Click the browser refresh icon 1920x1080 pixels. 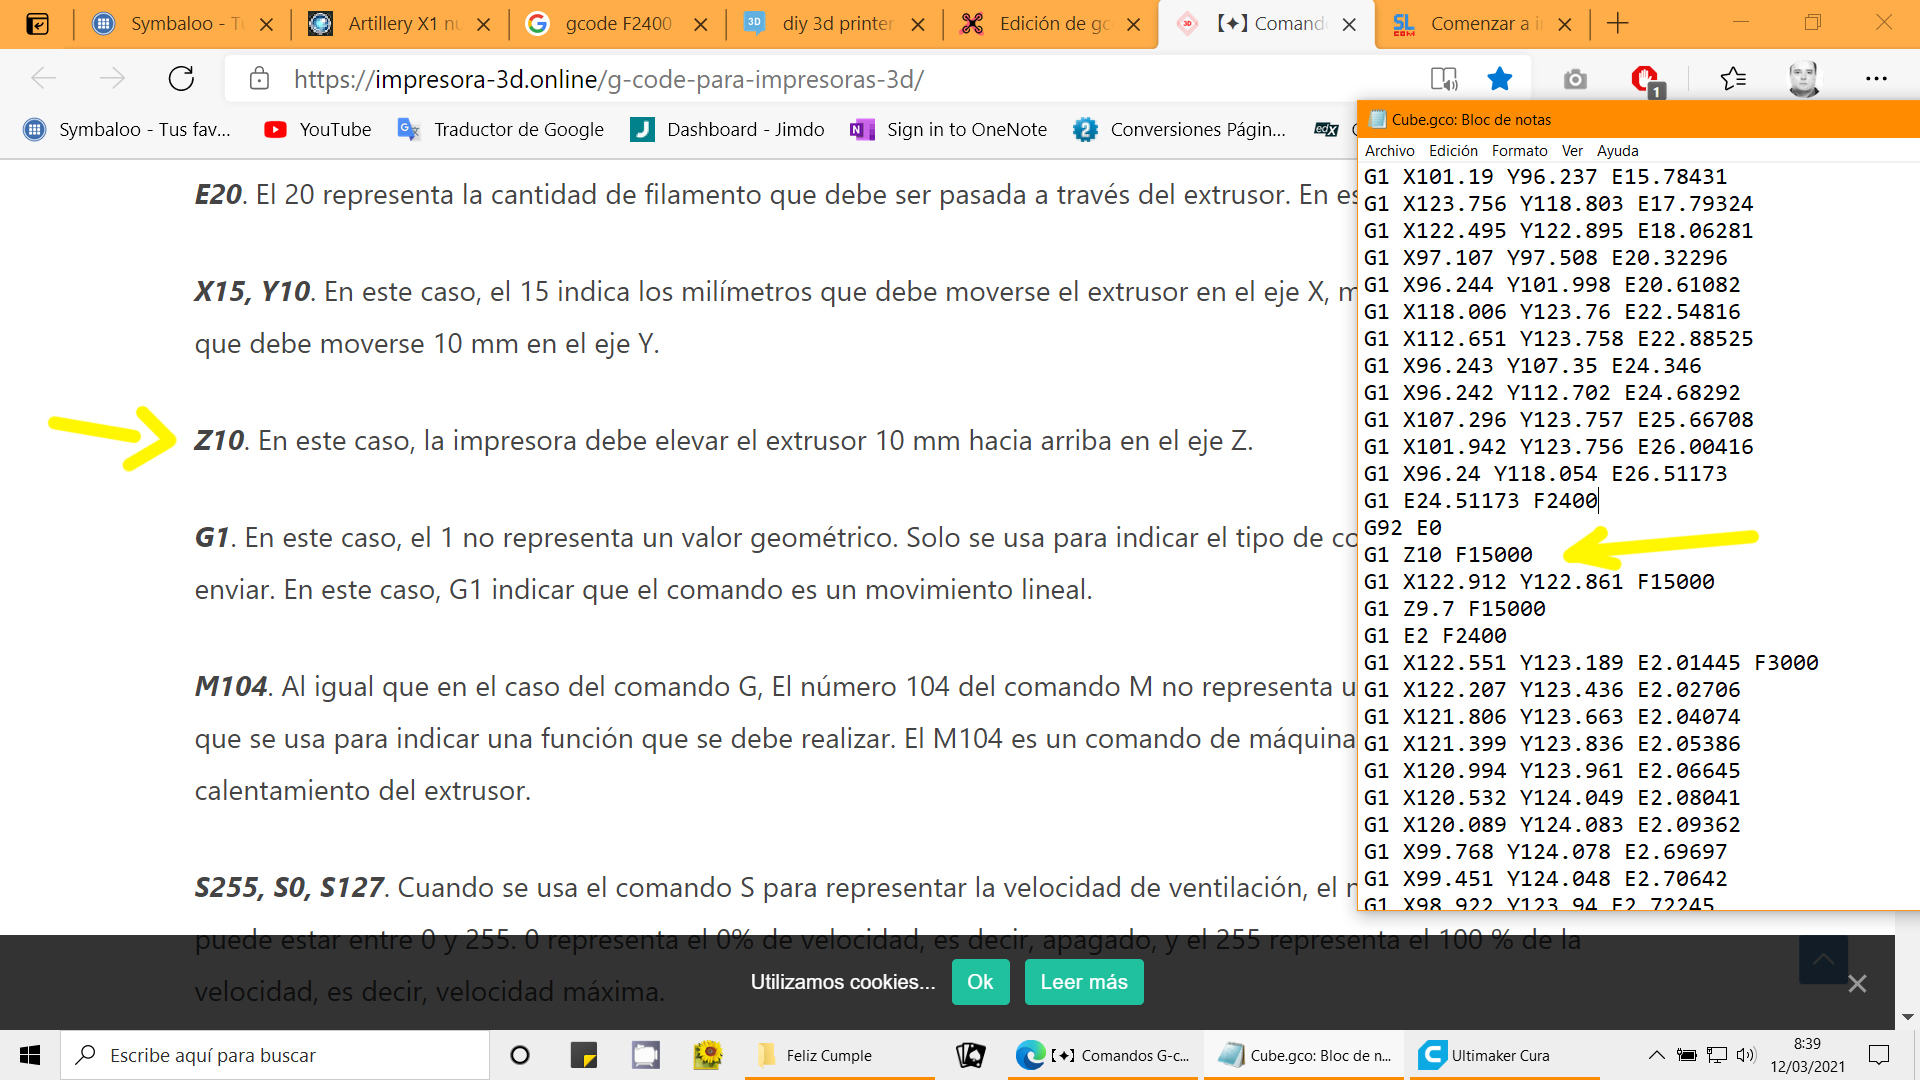(x=181, y=79)
